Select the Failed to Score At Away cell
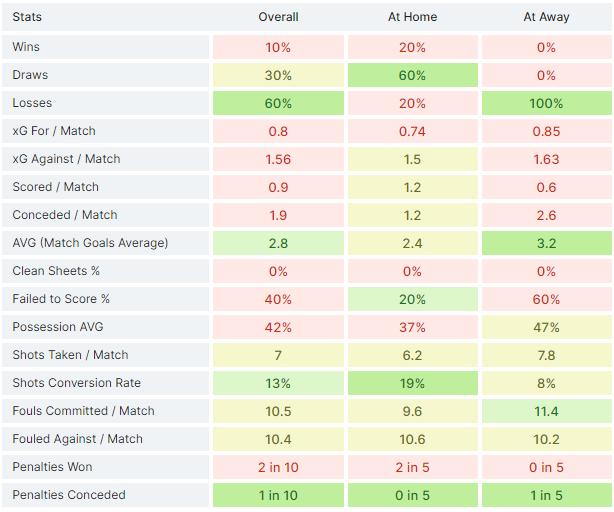The height and width of the screenshot is (512, 614). click(x=546, y=299)
